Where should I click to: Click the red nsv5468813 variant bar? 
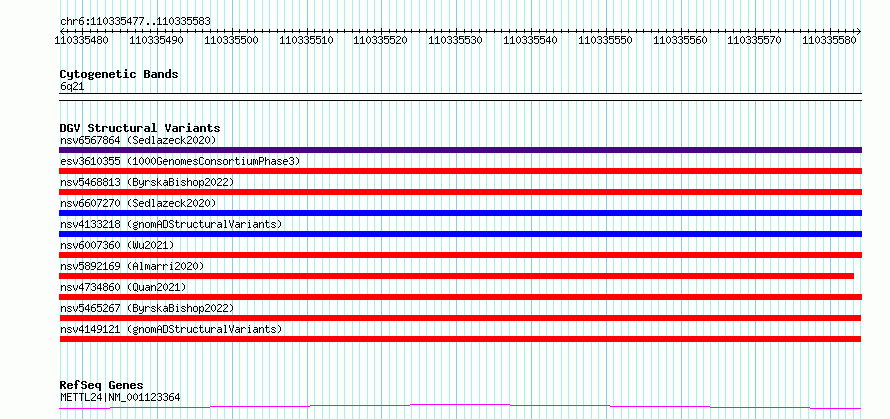(x=460, y=192)
